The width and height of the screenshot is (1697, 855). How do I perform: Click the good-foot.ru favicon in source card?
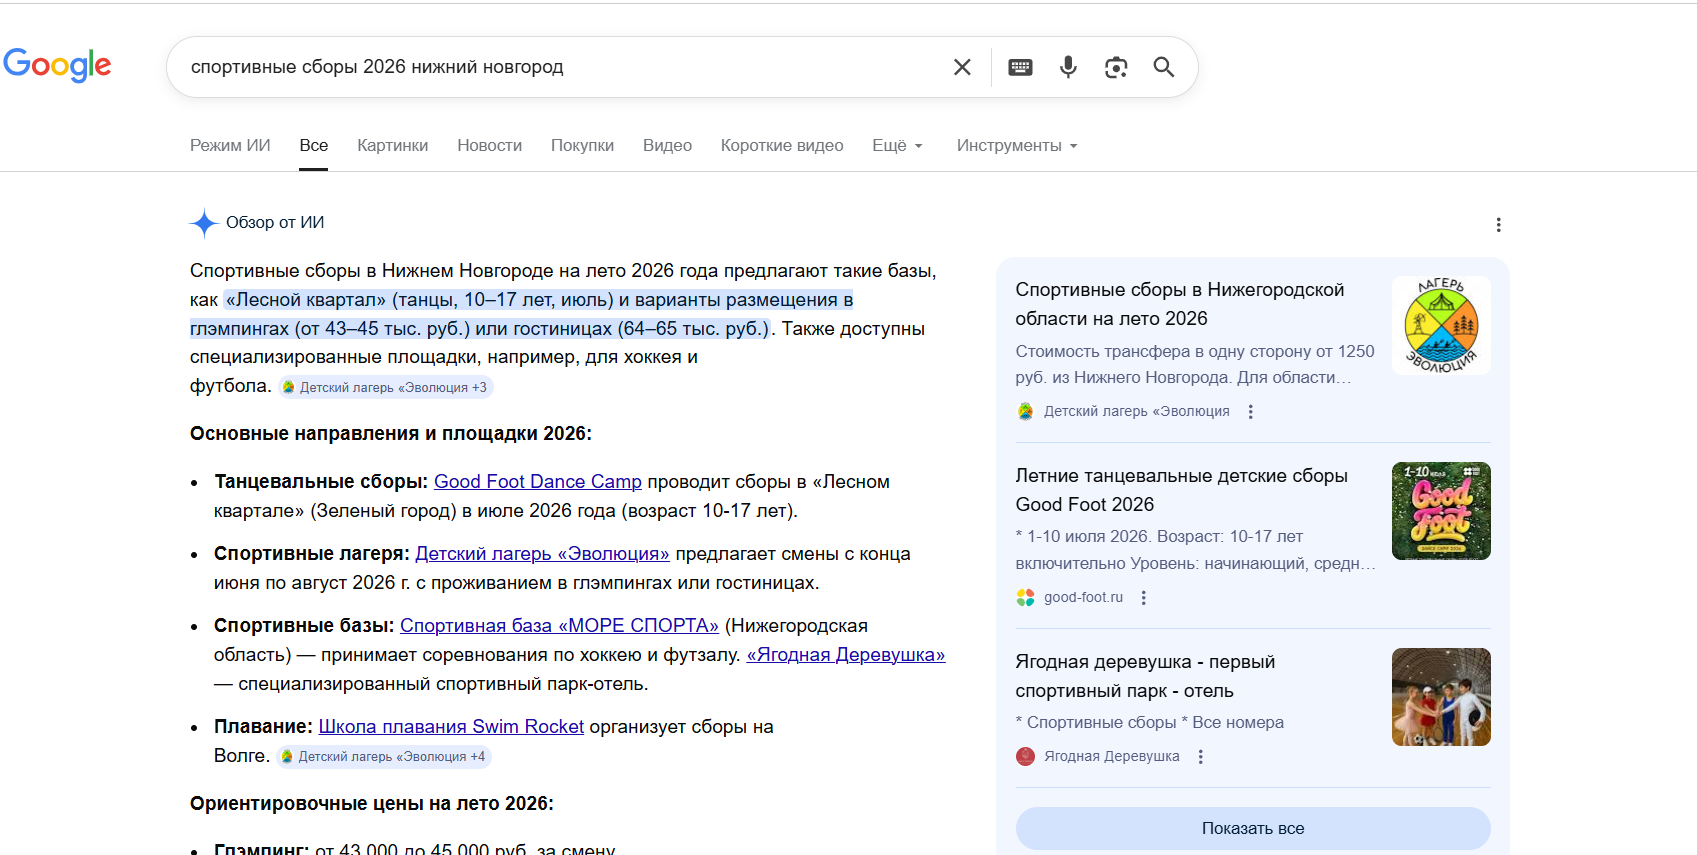click(x=1025, y=597)
